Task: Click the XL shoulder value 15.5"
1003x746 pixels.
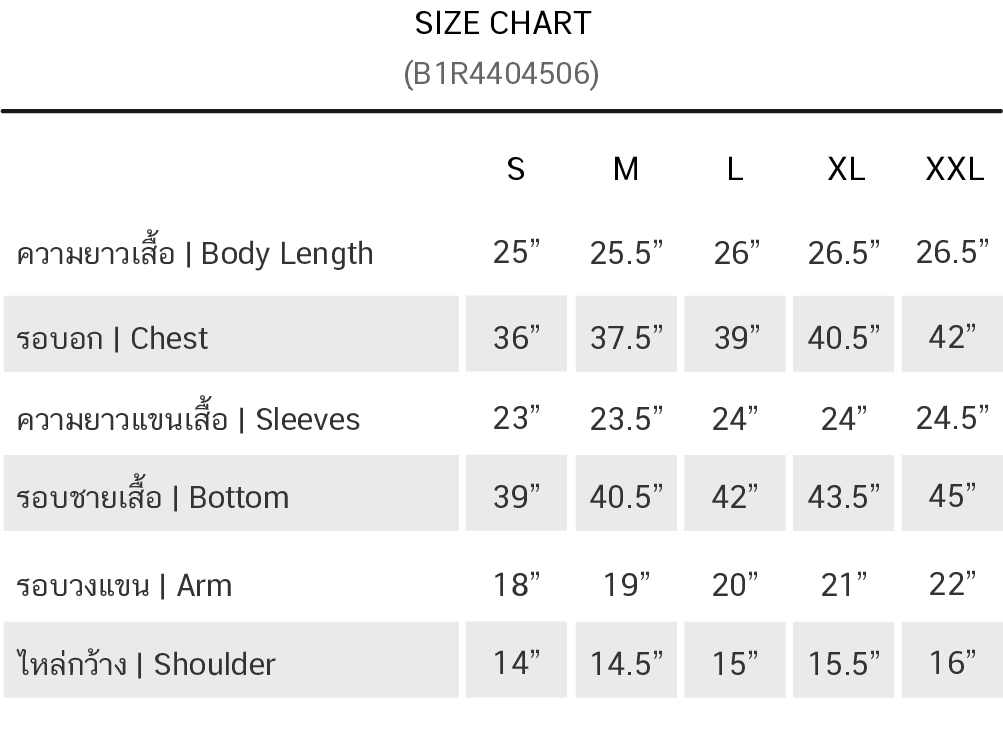Action: point(844,663)
